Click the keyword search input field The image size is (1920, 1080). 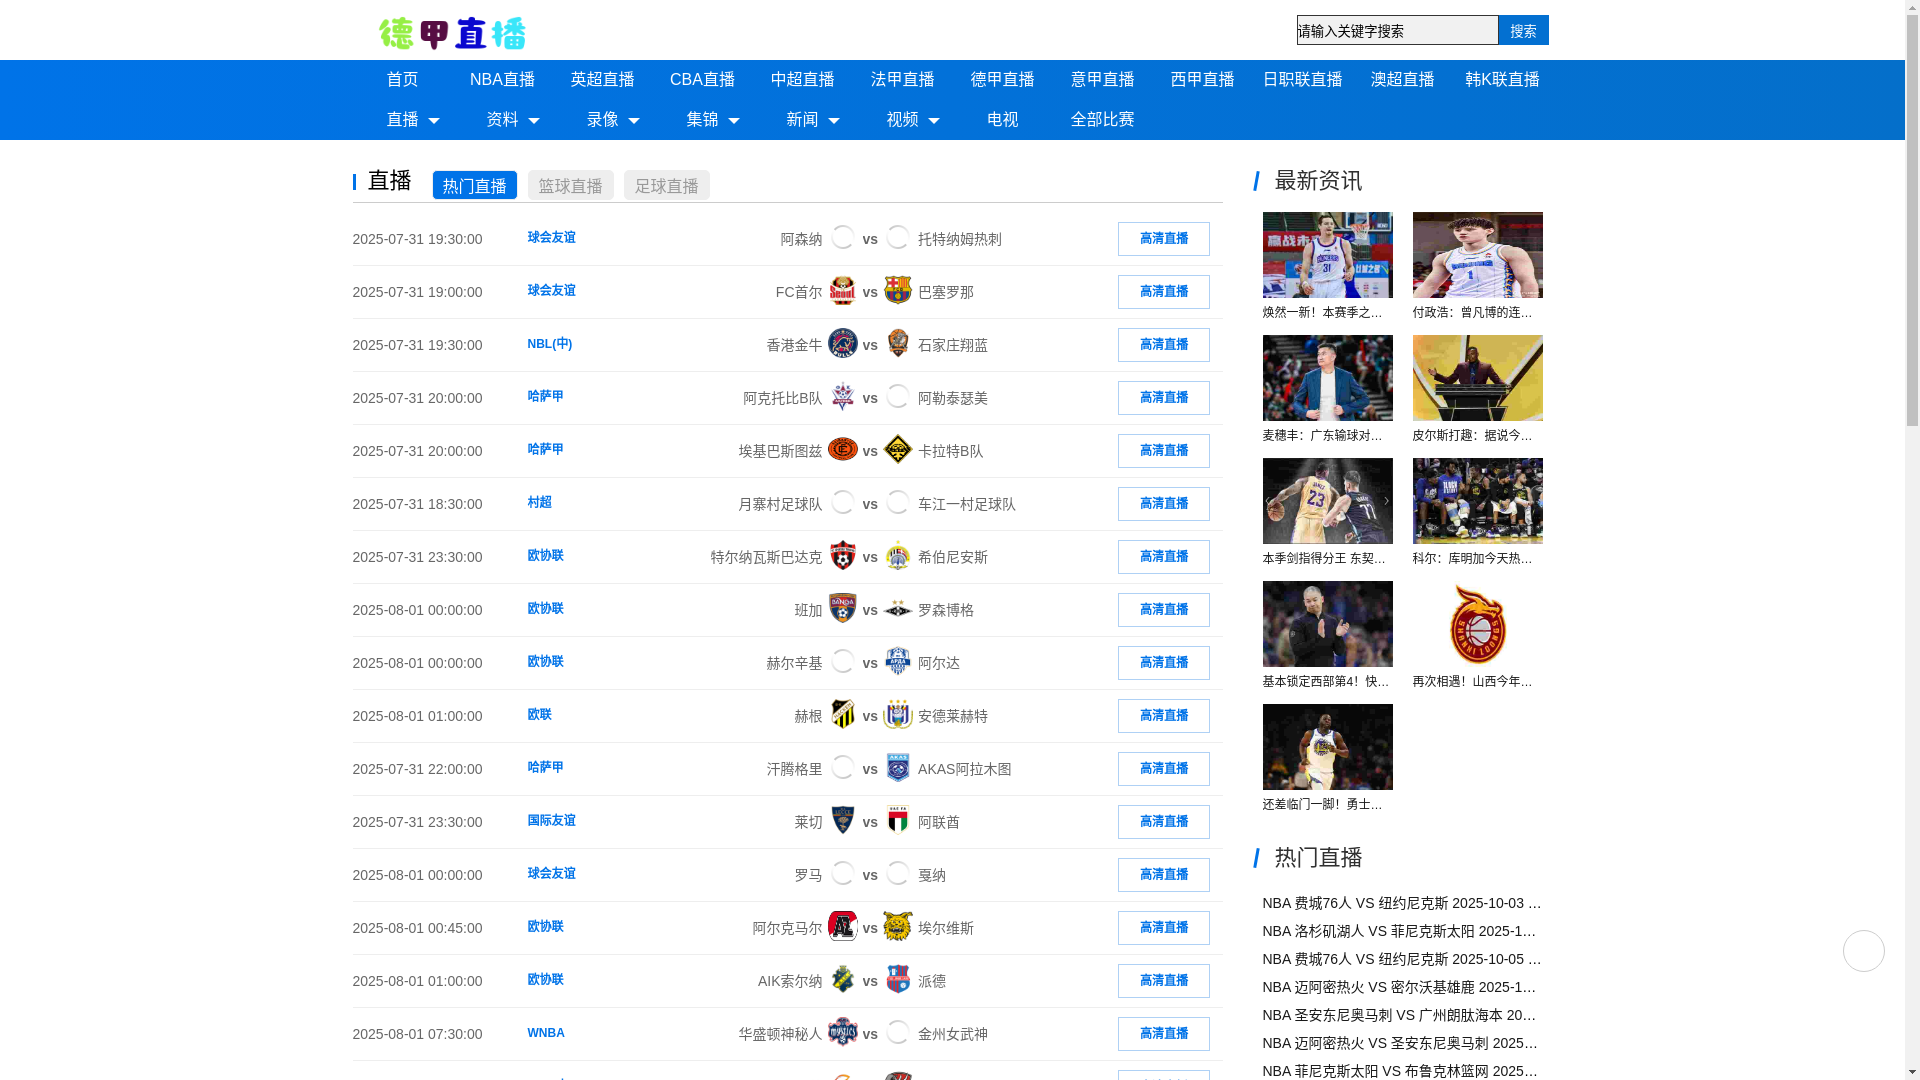tap(1397, 30)
